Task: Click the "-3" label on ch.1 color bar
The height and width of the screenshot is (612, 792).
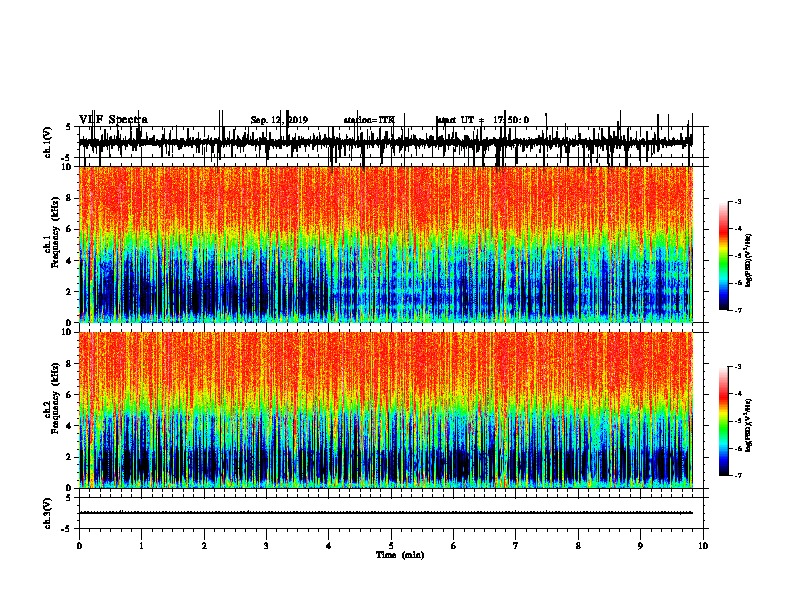Action: click(737, 201)
